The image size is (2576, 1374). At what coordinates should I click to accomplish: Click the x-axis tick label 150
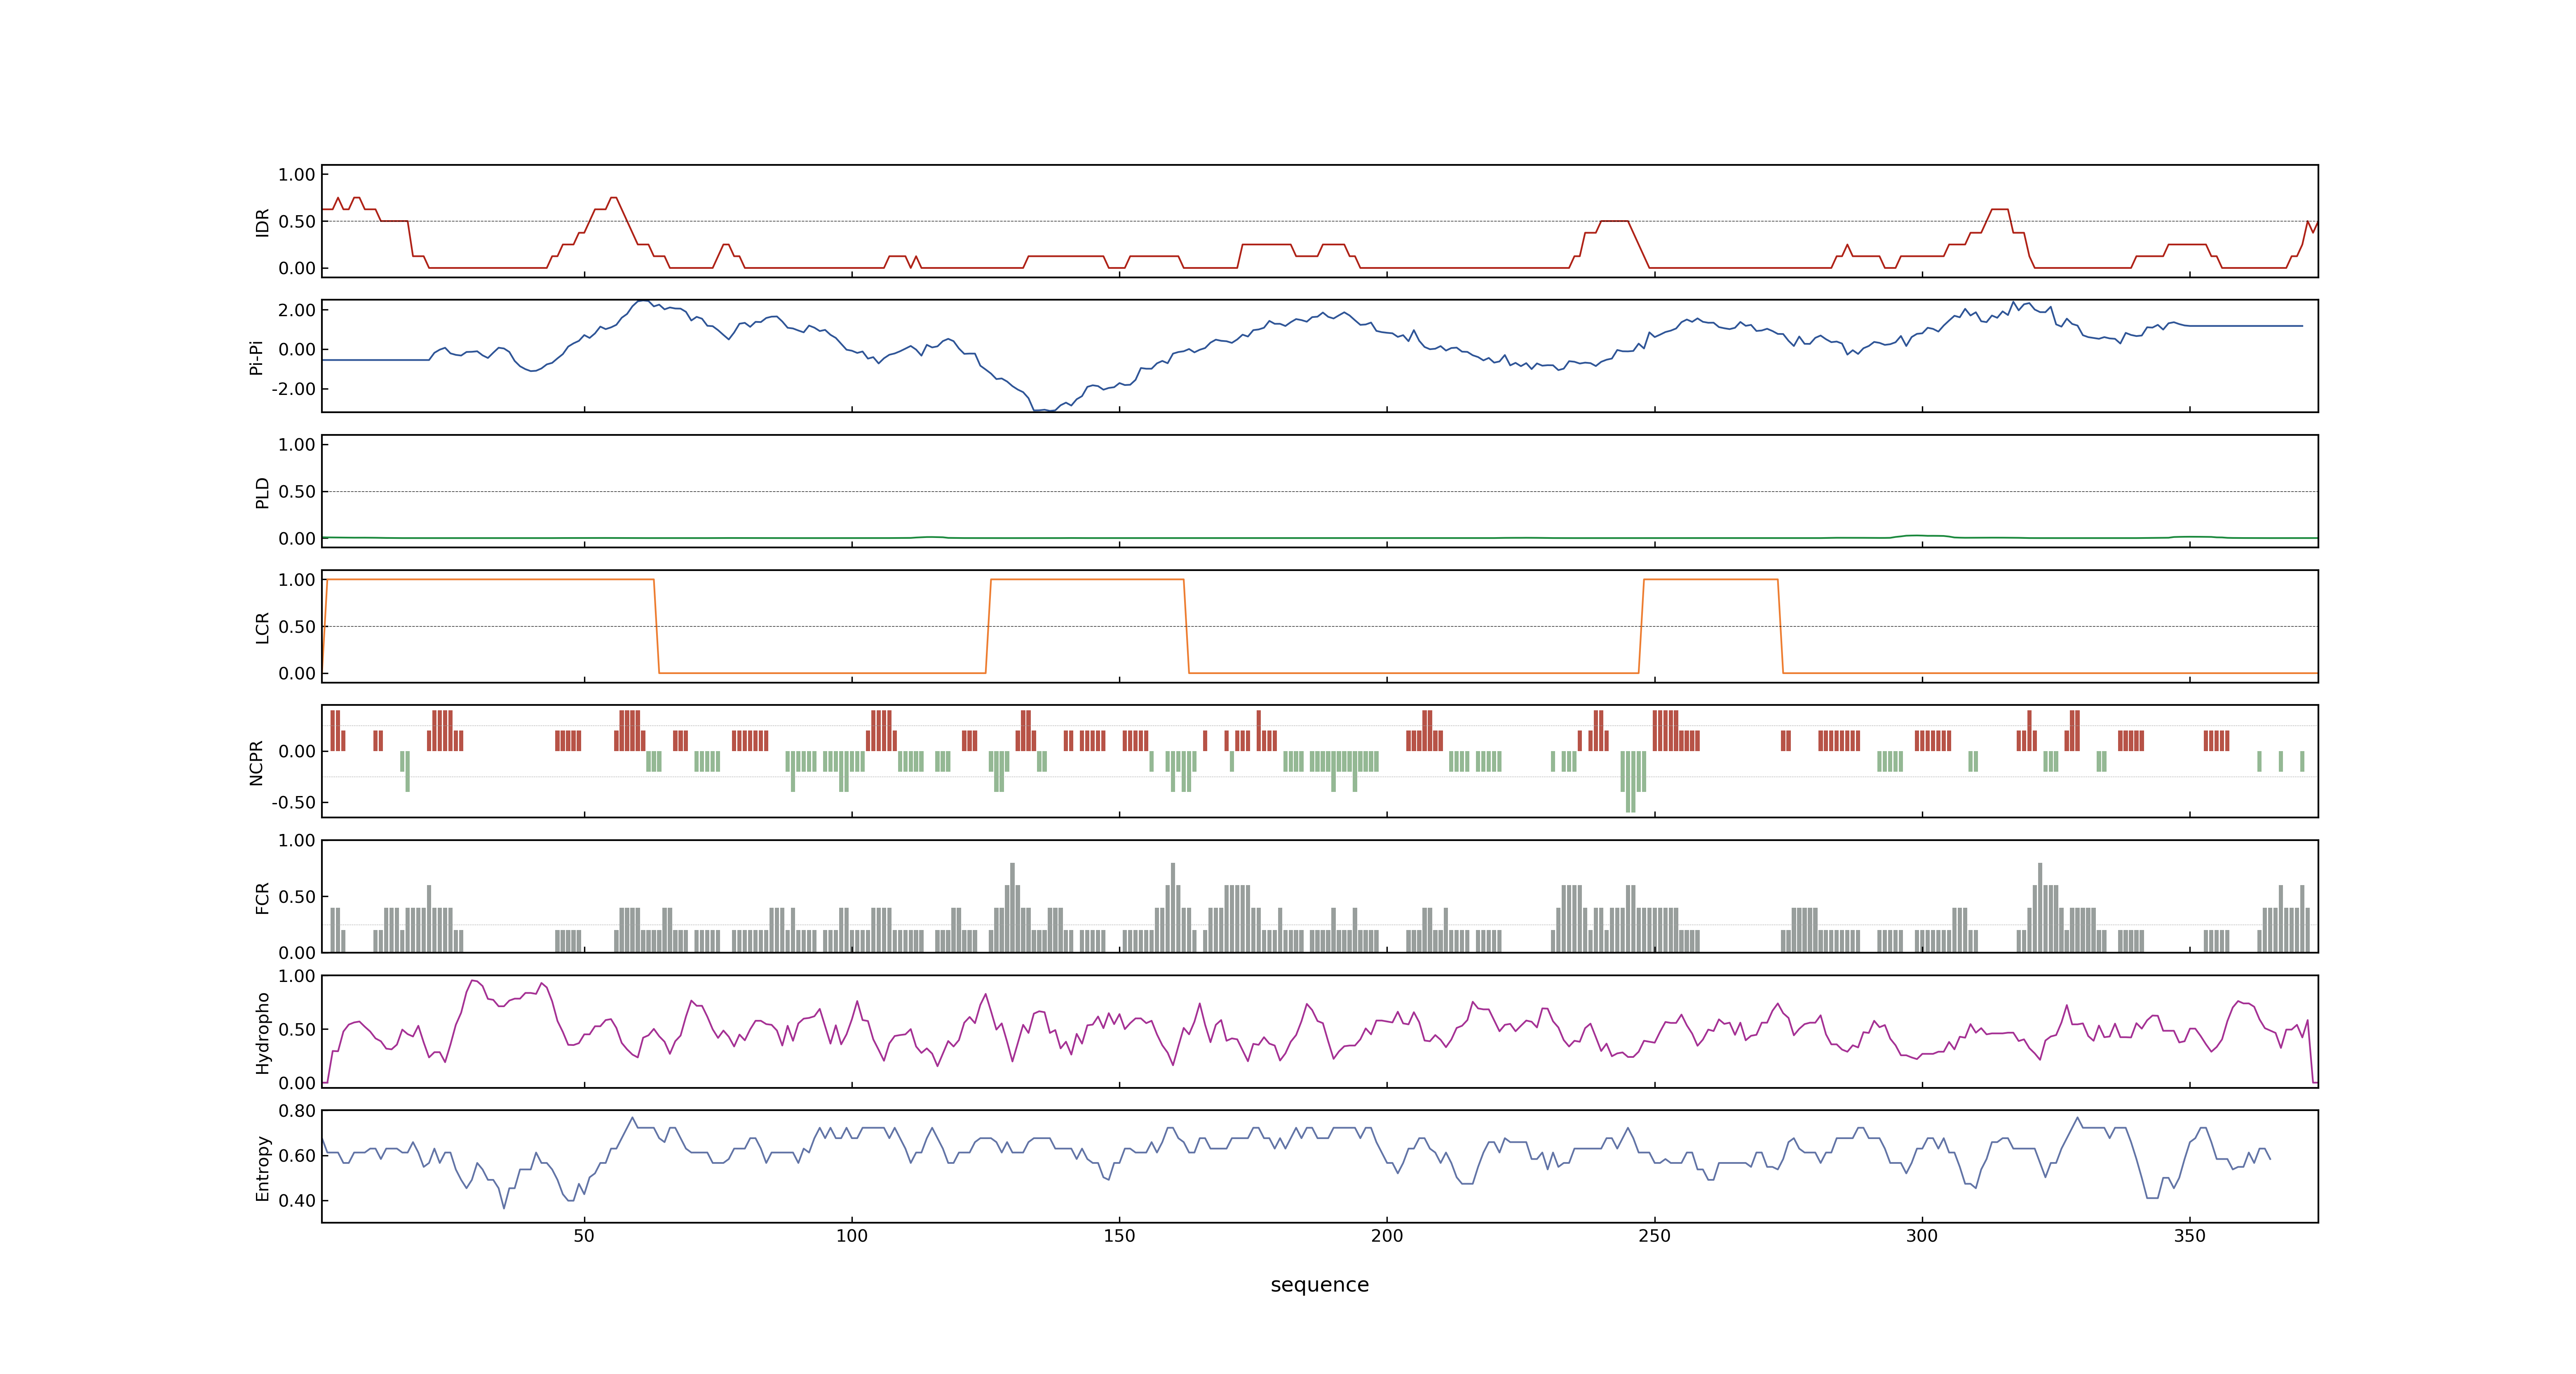coord(1119,1236)
